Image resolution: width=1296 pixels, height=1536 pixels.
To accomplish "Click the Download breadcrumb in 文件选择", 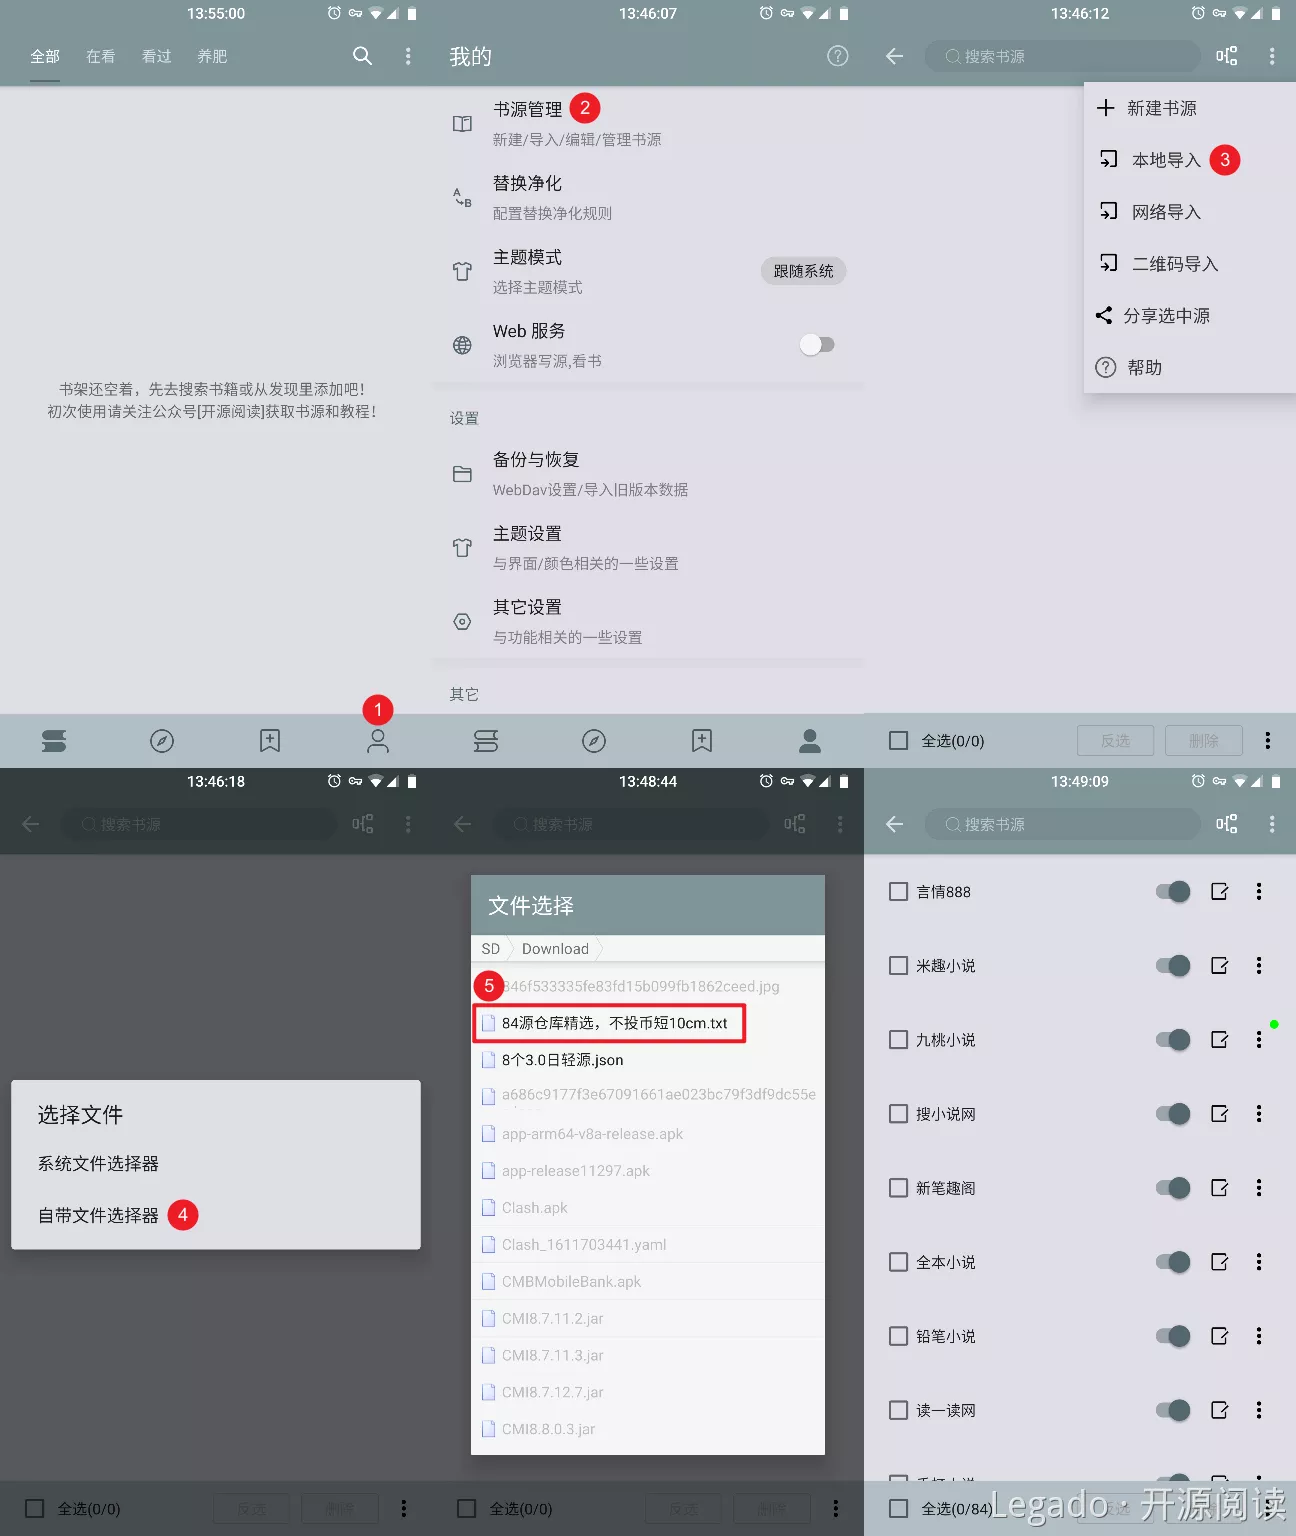I will (555, 949).
